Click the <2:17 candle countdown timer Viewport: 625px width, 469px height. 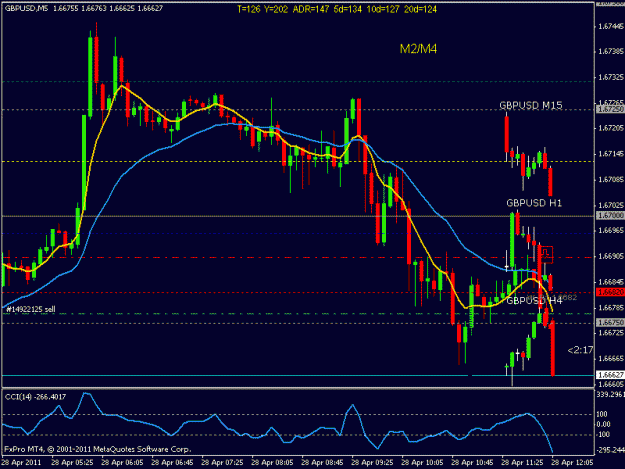(580, 350)
